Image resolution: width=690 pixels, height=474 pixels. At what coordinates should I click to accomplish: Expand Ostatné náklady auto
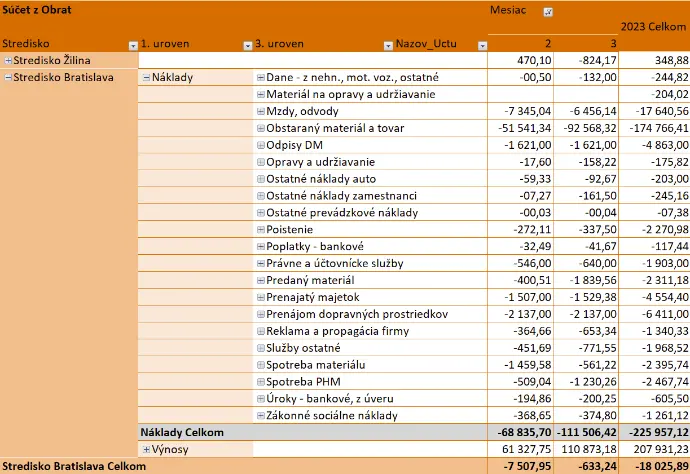(x=261, y=179)
